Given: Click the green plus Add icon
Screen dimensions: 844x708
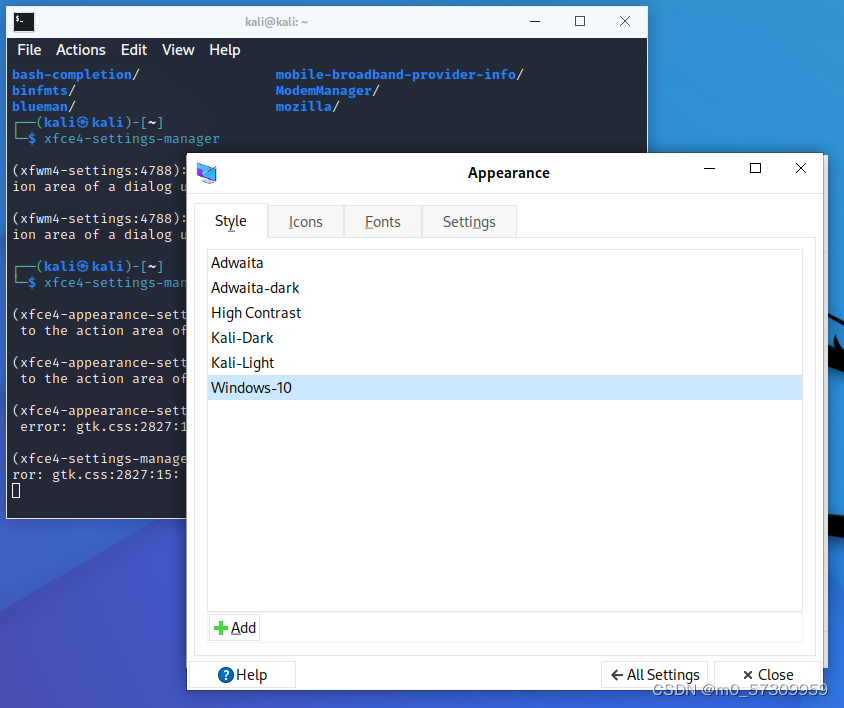Looking at the screenshot, I should 221,628.
